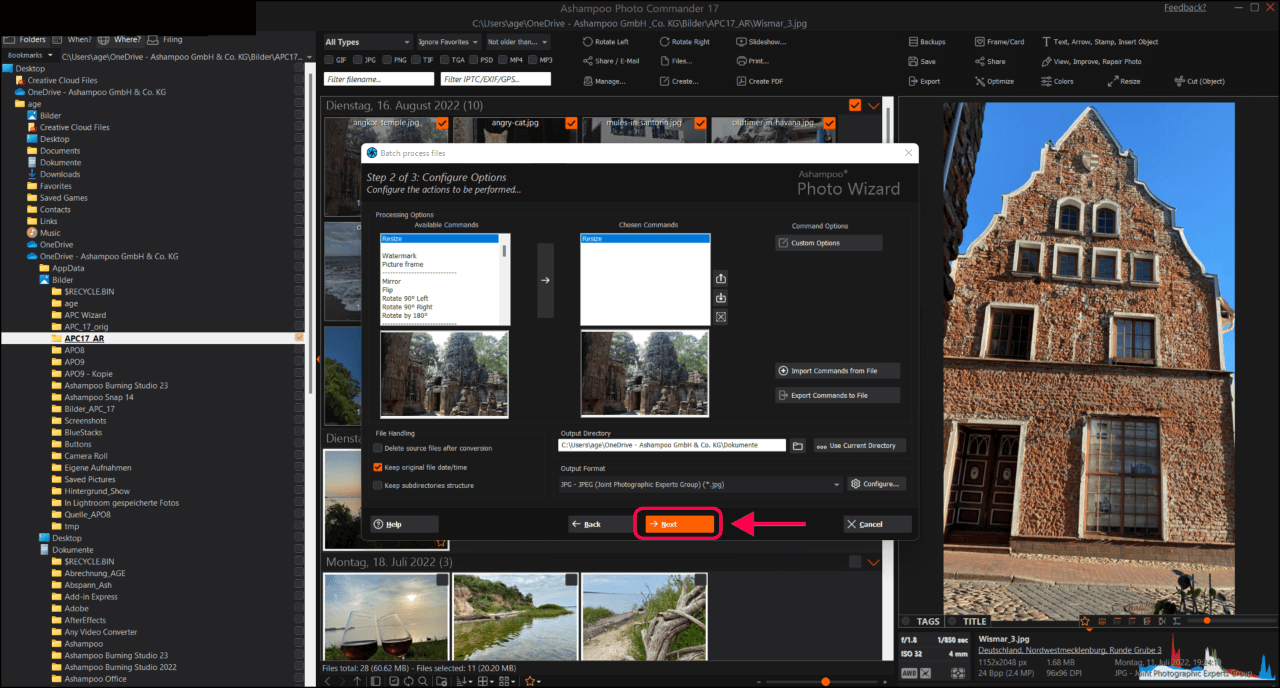This screenshot has width=1280, height=688.
Task: Toggle the GIF file type filter
Action: pyautogui.click(x=330, y=60)
